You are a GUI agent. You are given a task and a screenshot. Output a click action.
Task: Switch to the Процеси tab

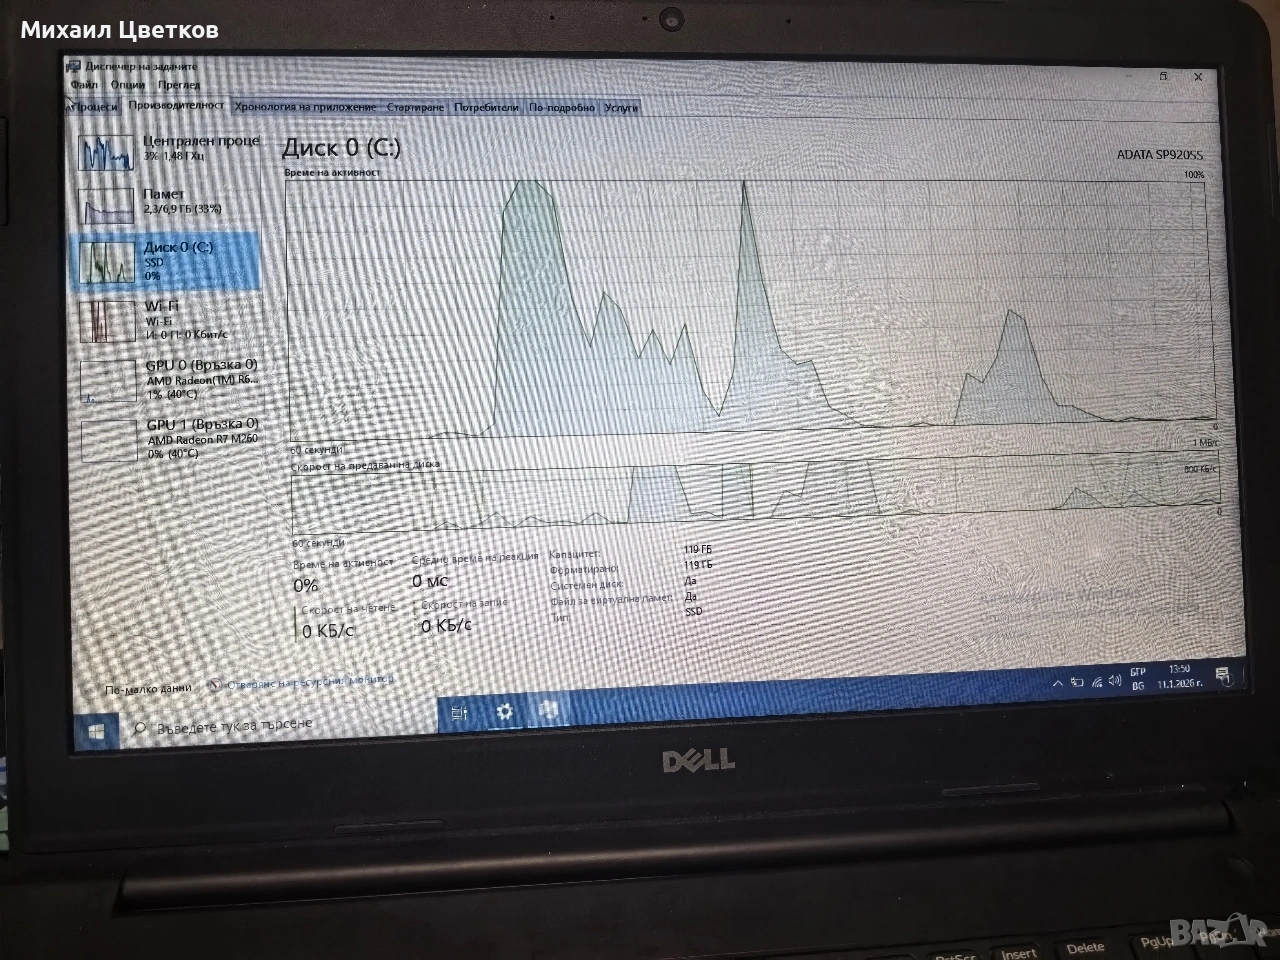[x=93, y=106]
